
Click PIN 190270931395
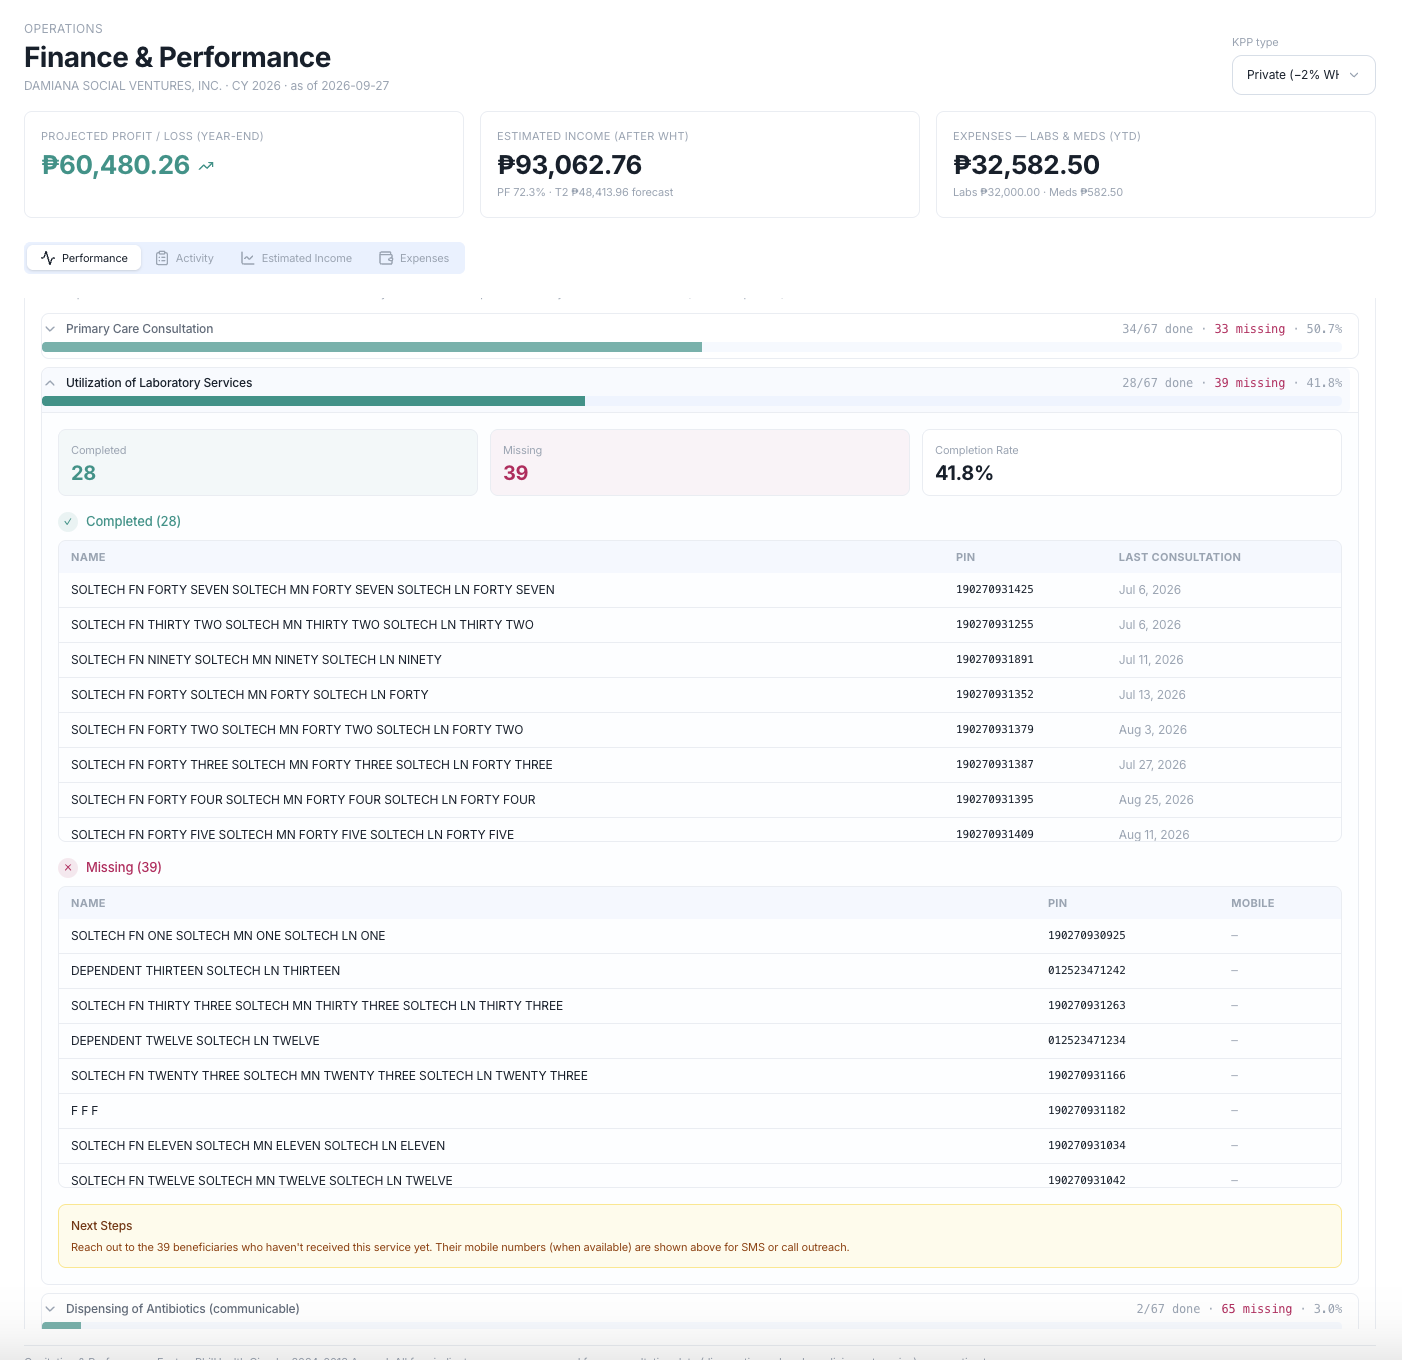(995, 800)
